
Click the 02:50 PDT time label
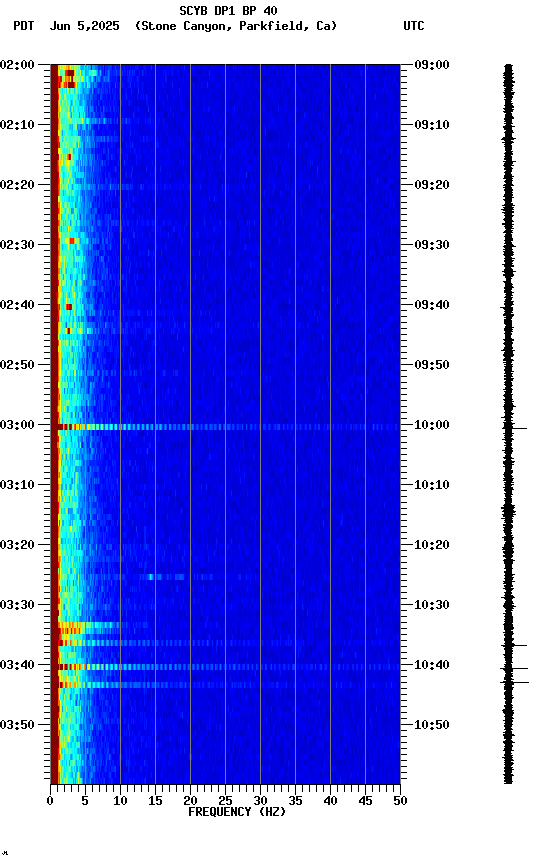tap(17, 365)
